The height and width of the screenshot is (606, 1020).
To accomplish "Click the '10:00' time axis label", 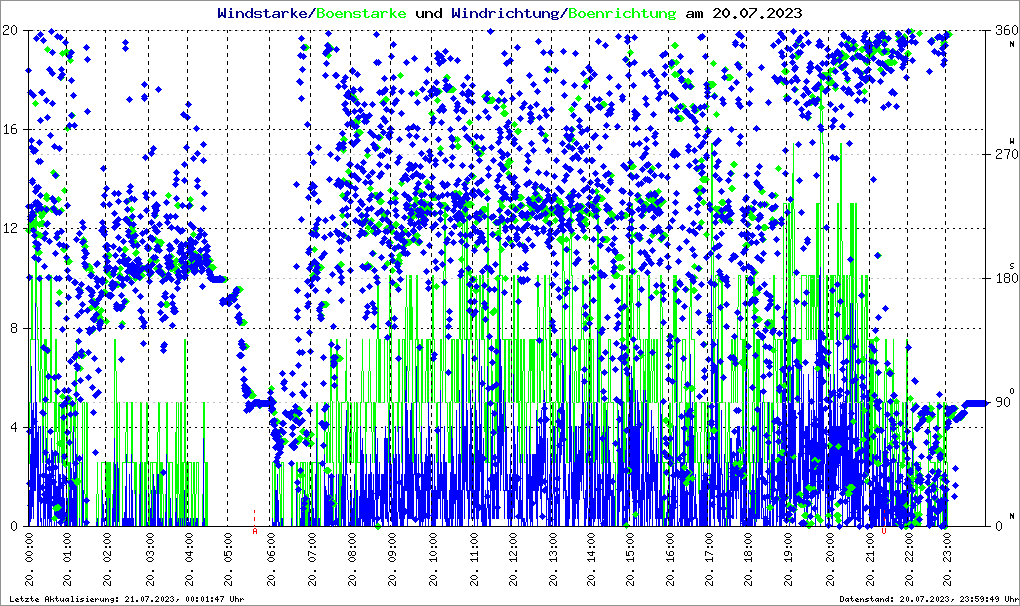I will [433, 547].
